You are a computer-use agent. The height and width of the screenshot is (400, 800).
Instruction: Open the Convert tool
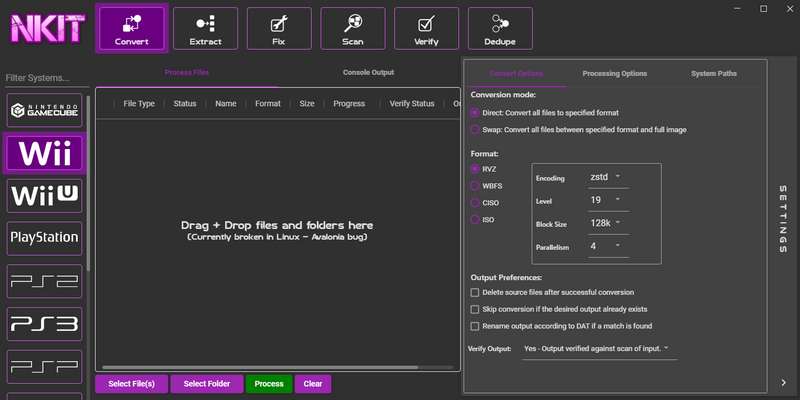[x=132, y=28]
